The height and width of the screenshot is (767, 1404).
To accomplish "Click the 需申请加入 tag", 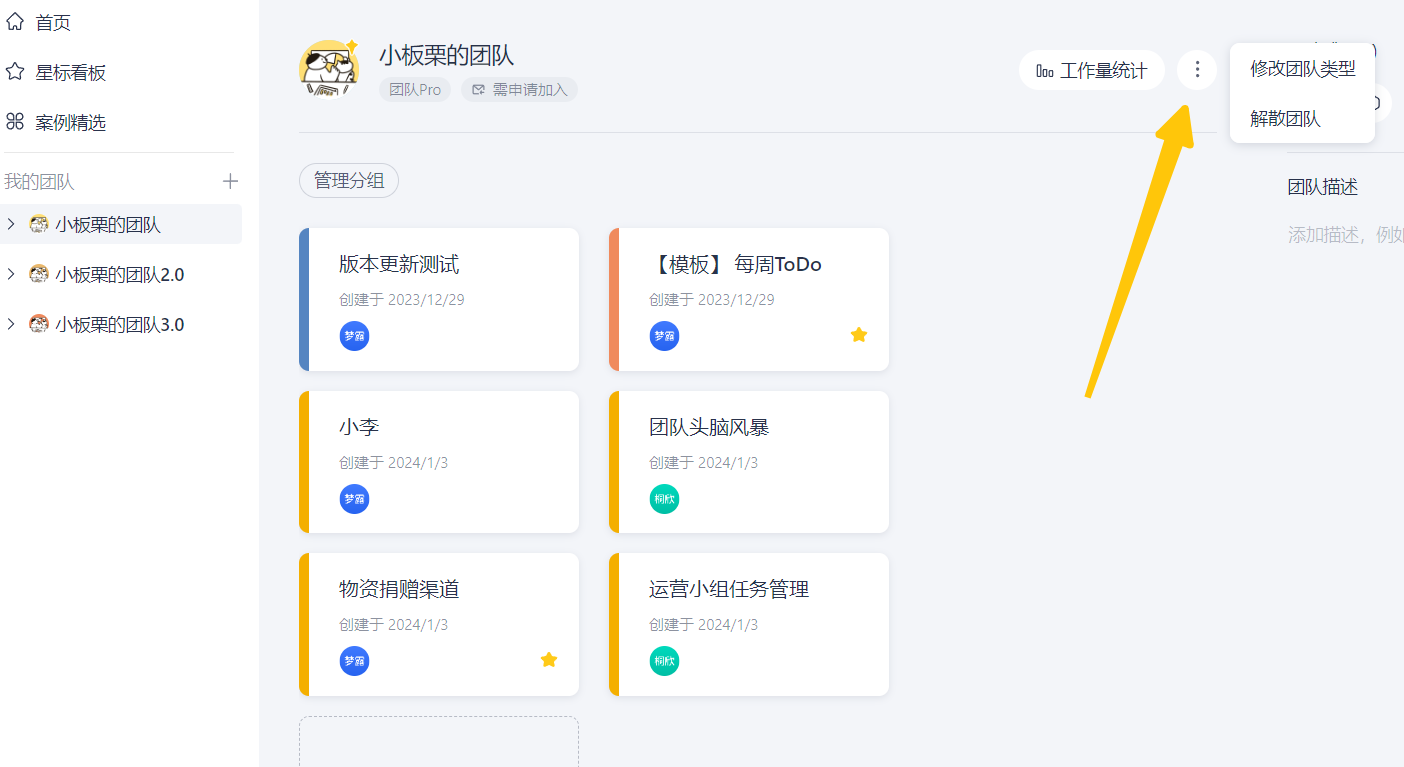I will [519, 90].
